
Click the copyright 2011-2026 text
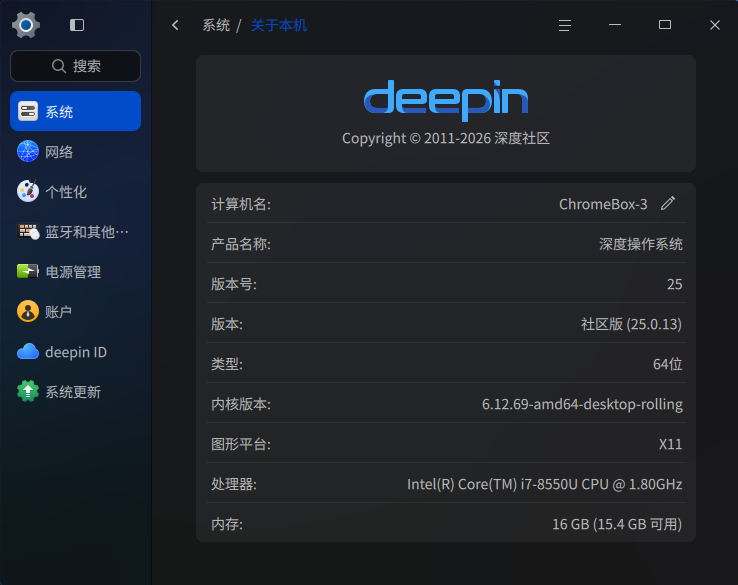(x=446, y=138)
